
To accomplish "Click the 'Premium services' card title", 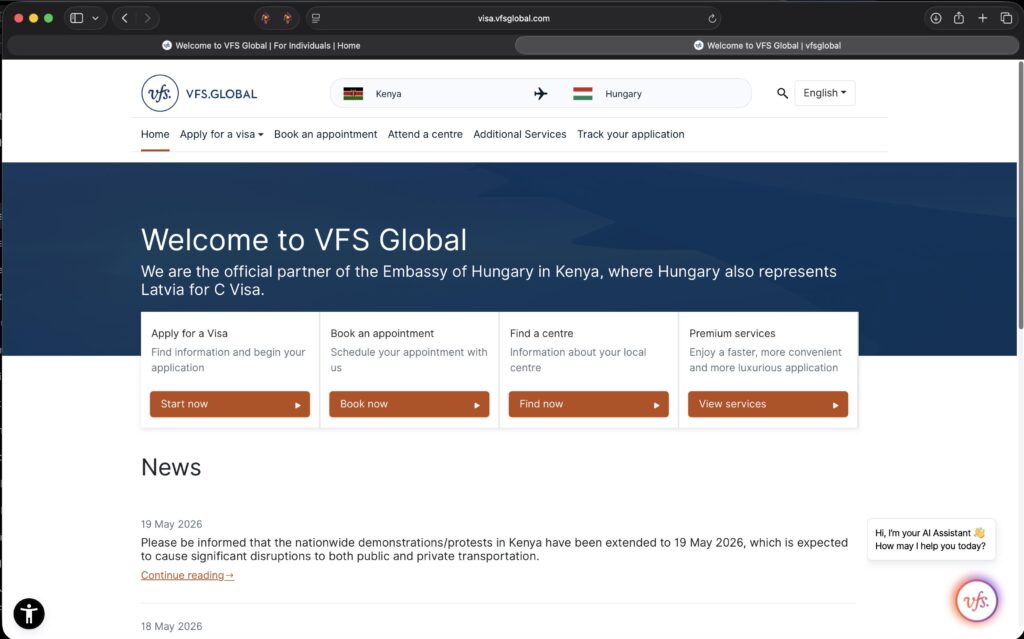I will point(732,333).
